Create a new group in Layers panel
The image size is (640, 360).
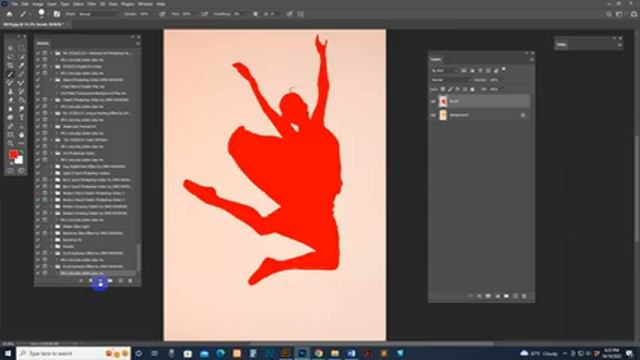point(506,296)
